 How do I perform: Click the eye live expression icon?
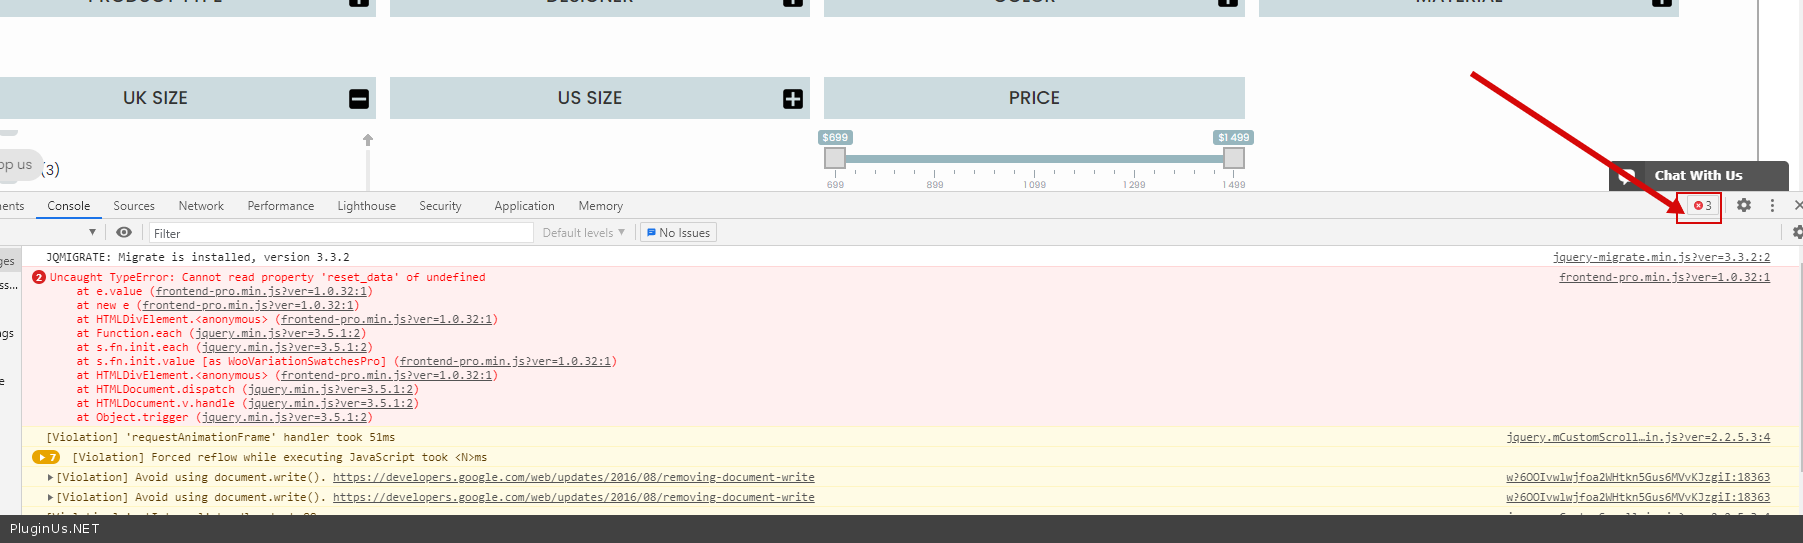coord(124,232)
